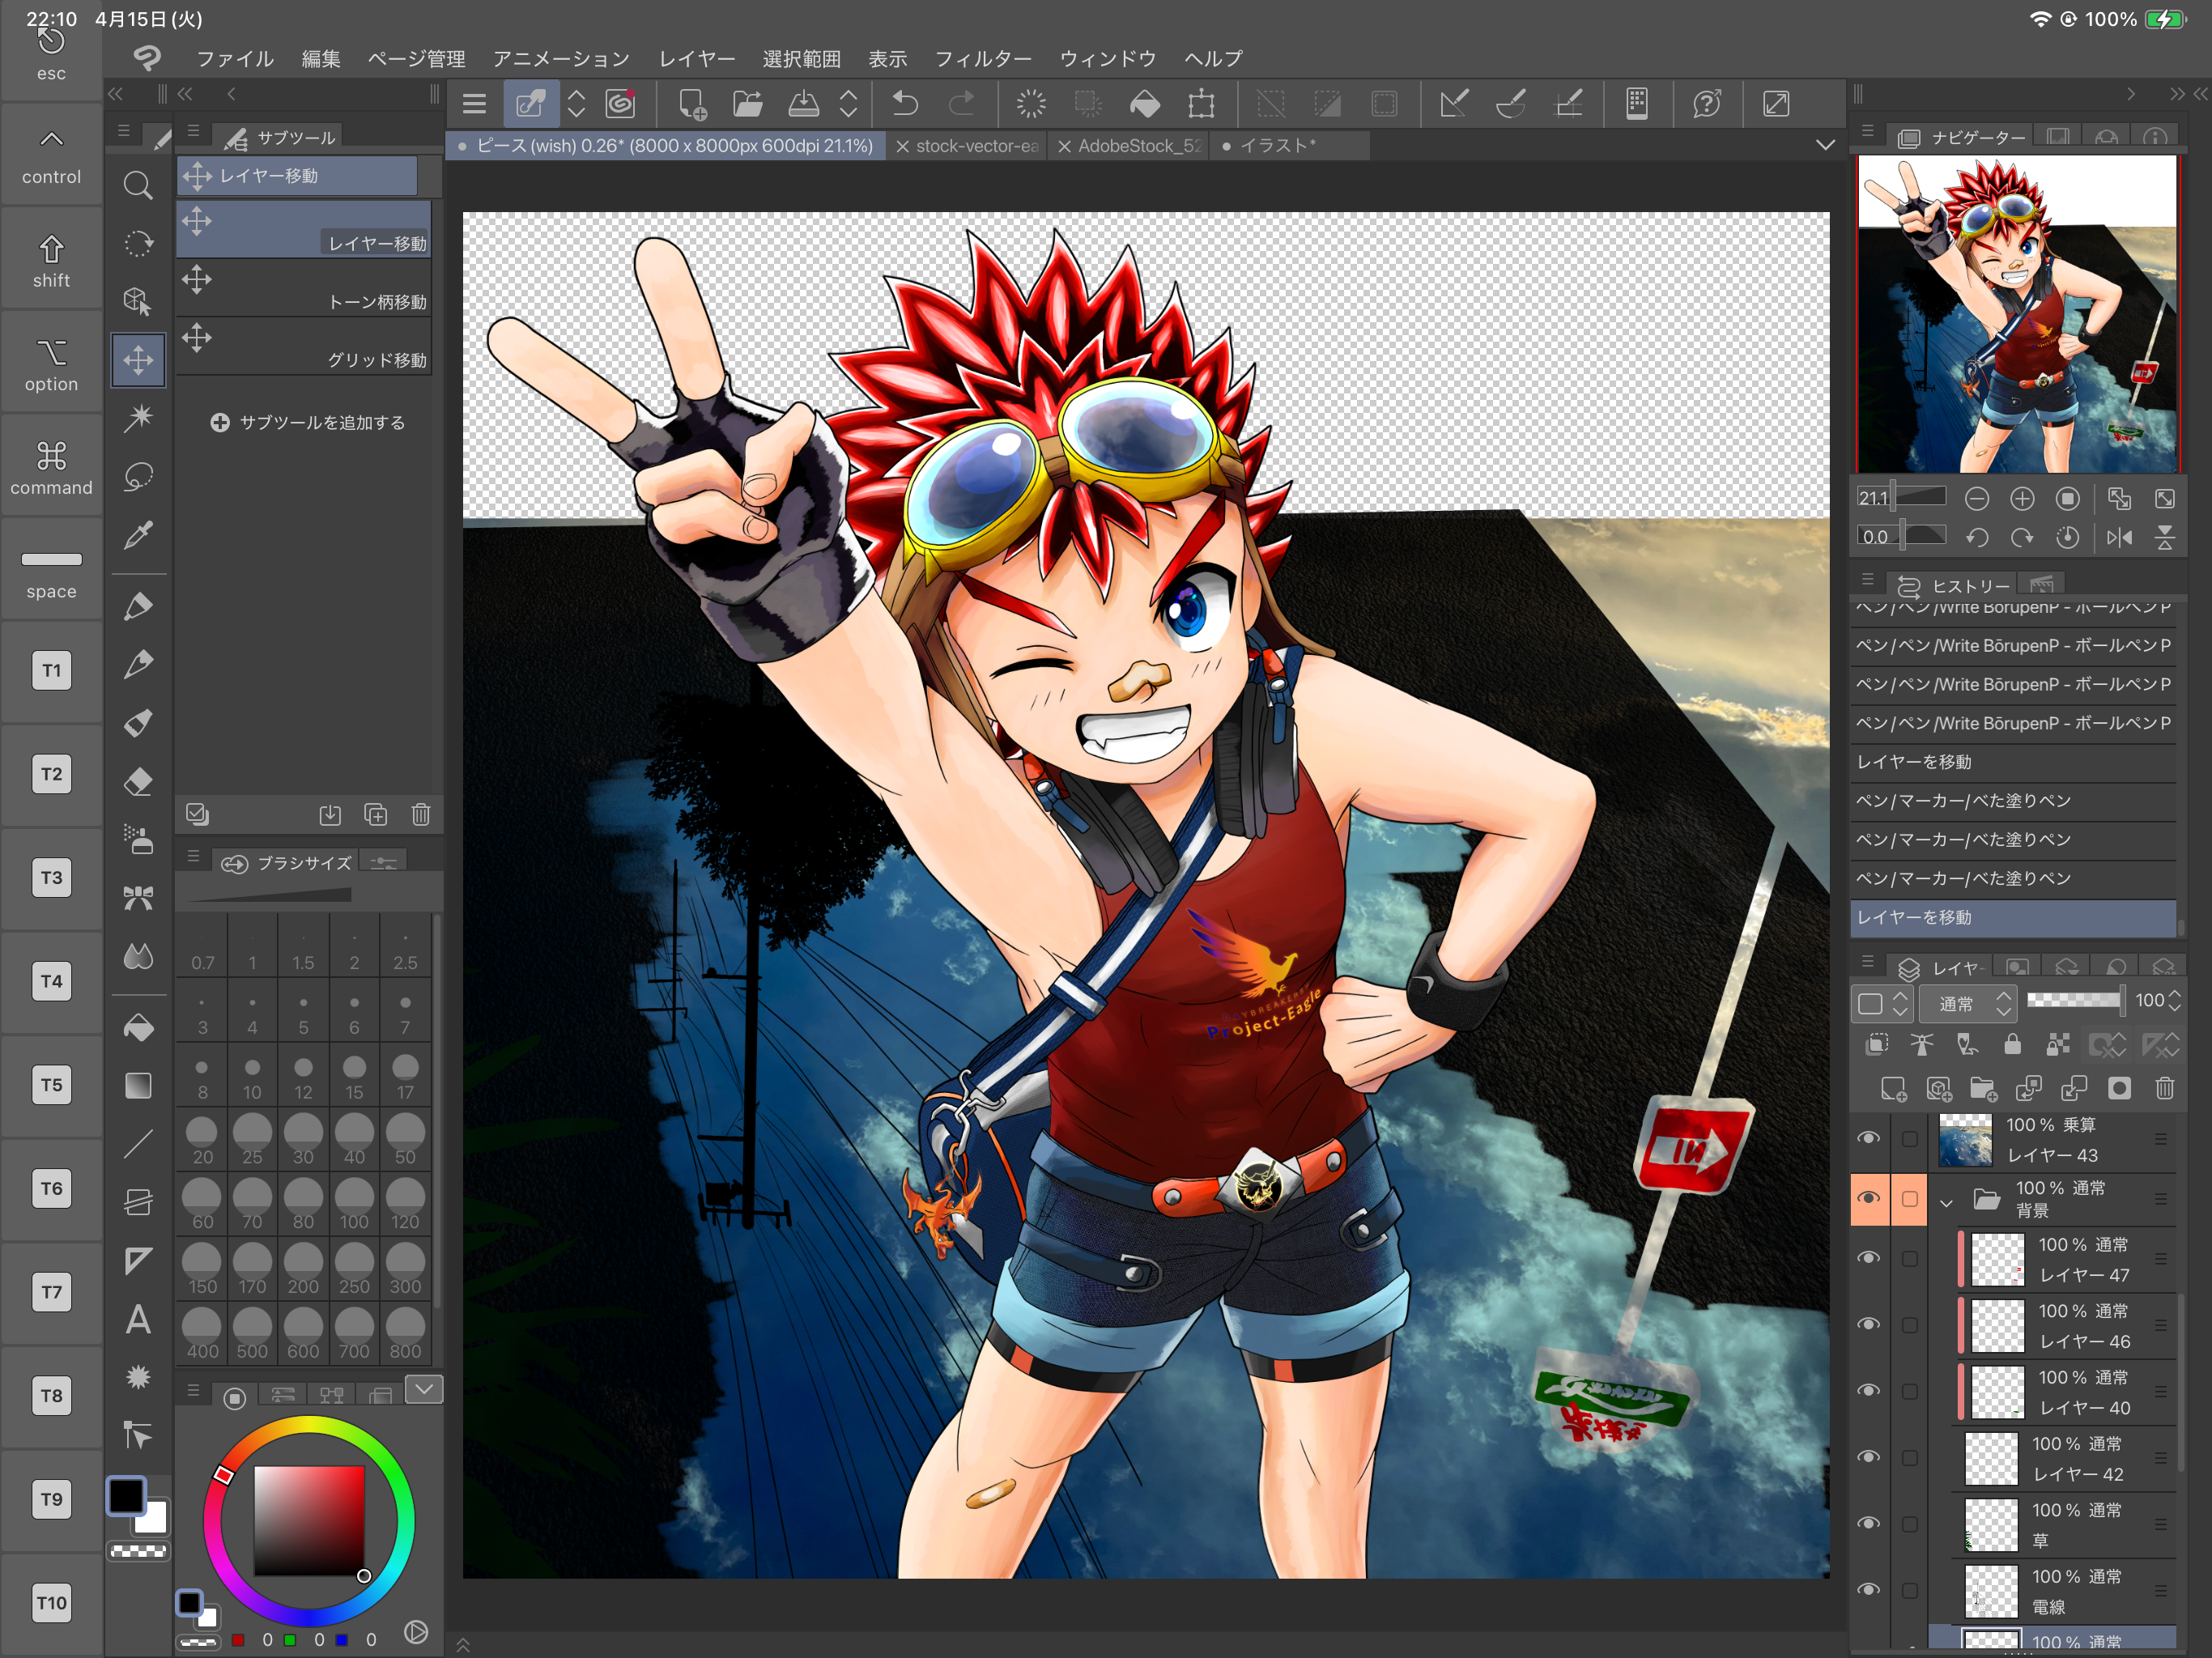Select the Eraser tool
The image size is (2212, 1658).
point(138,781)
